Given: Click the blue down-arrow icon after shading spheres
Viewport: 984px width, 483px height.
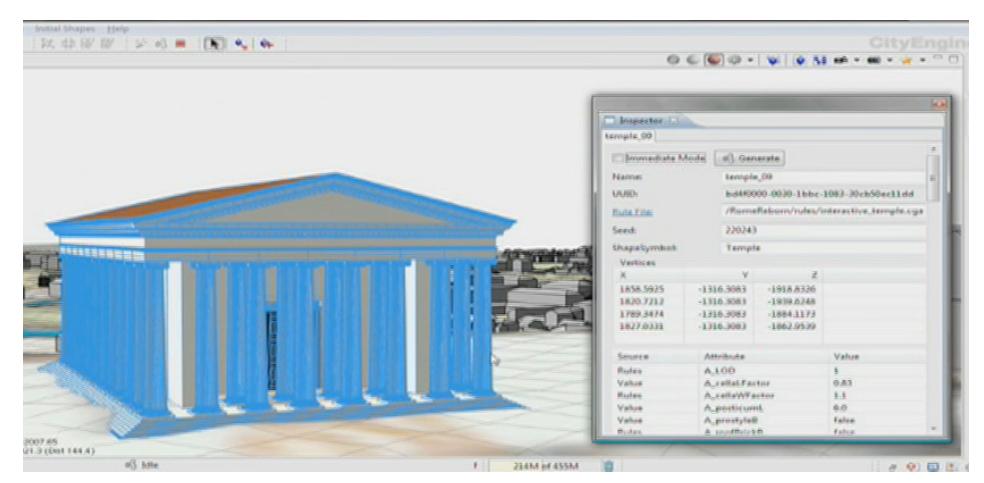Looking at the screenshot, I should click(773, 60).
